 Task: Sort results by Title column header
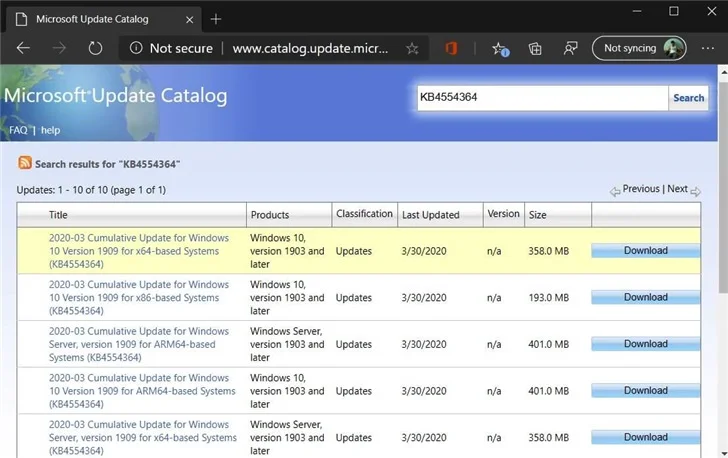tap(58, 215)
